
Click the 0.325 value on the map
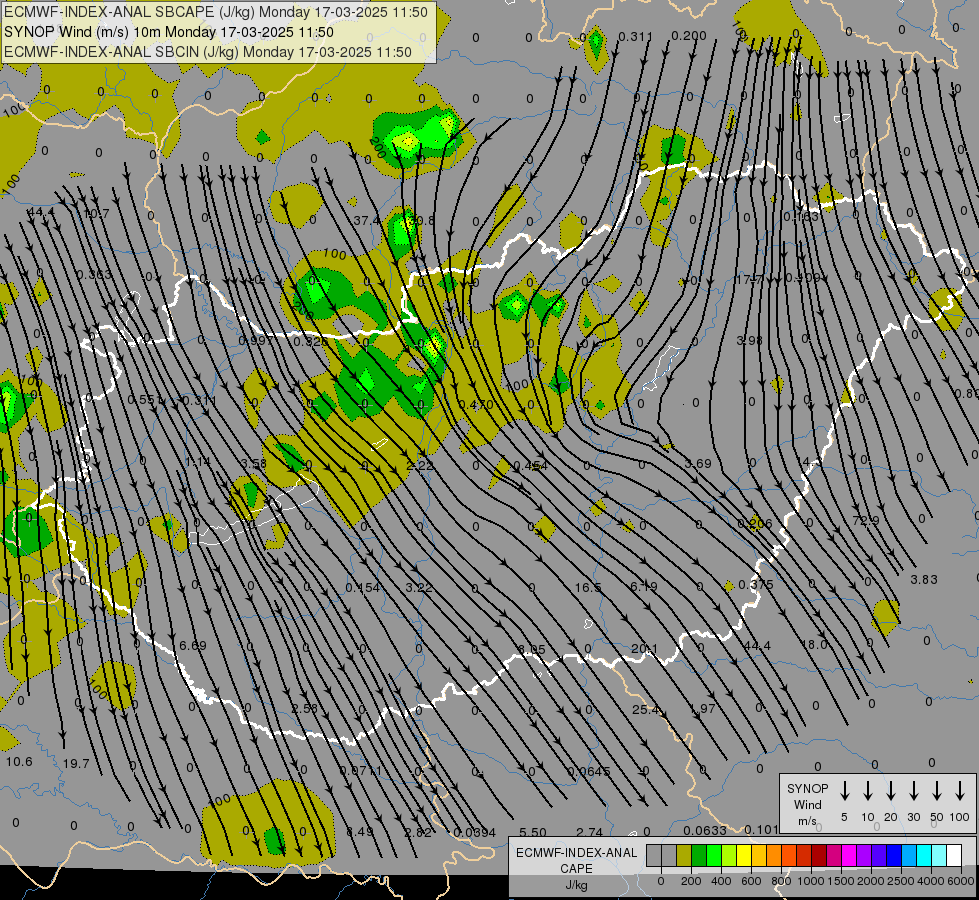(311, 341)
